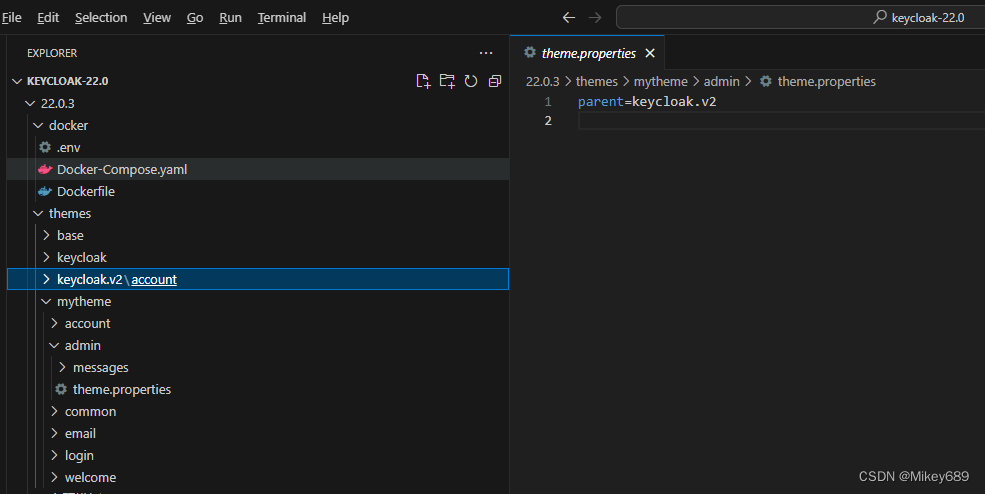Click the EXPLORER panel title
This screenshot has width=985, height=494.
pyautogui.click(x=52, y=53)
